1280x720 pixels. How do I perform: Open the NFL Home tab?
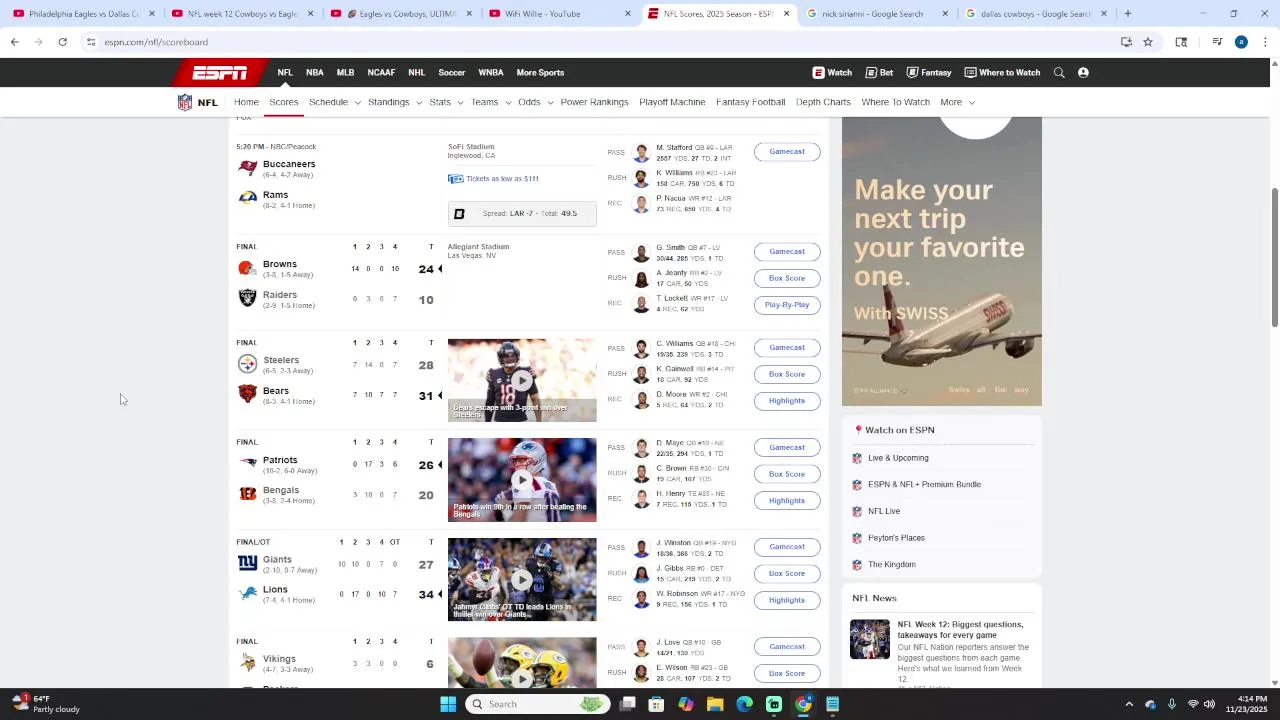[x=246, y=102]
